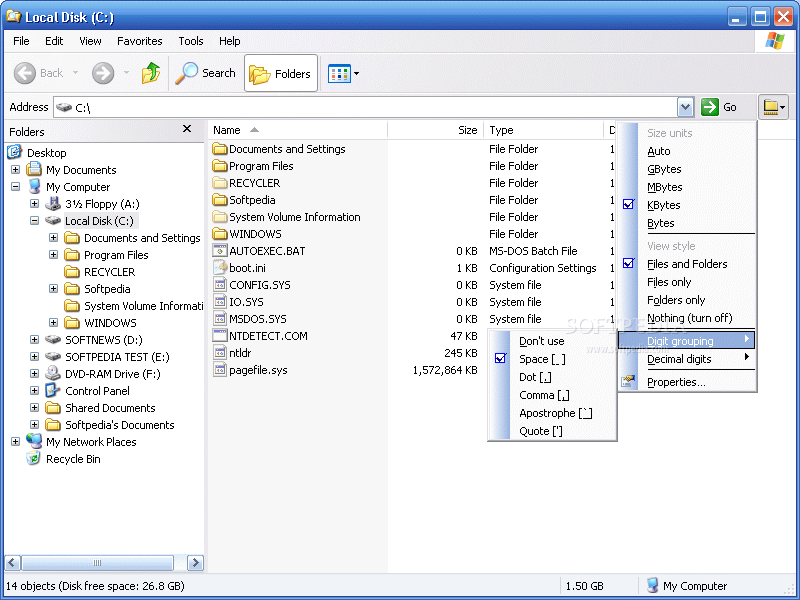Click NTDETECT.COM file icon

(x=220, y=335)
